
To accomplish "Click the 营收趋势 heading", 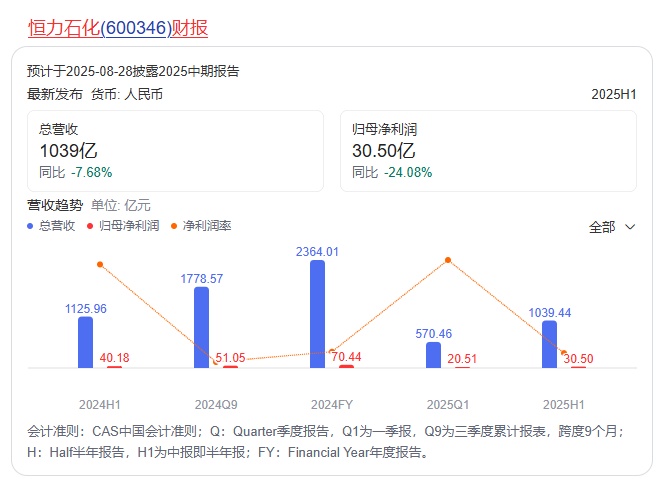I will pyautogui.click(x=55, y=205).
